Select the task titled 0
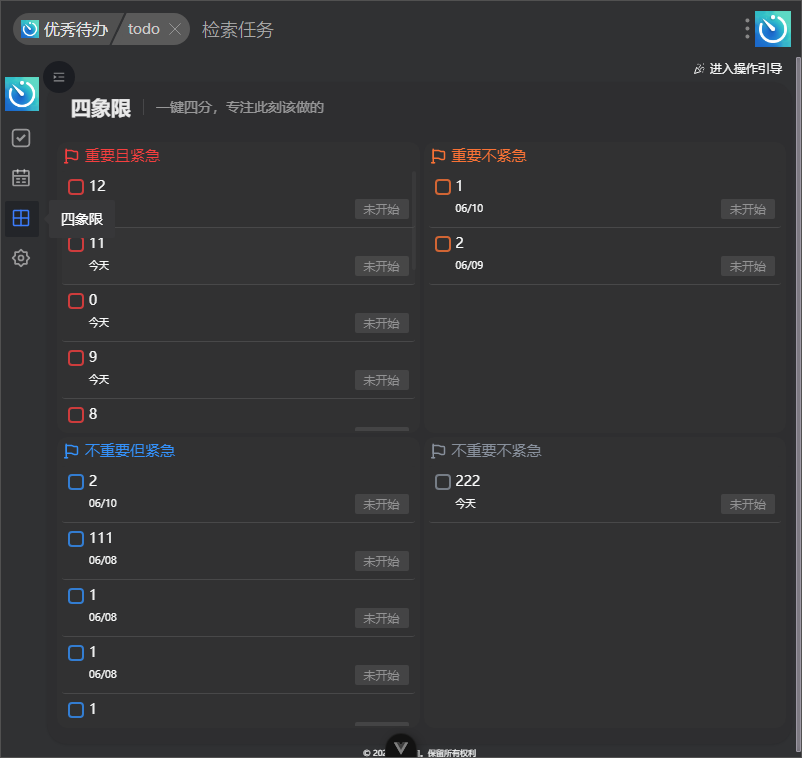This screenshot has width=802, height=758. (93, 300)
